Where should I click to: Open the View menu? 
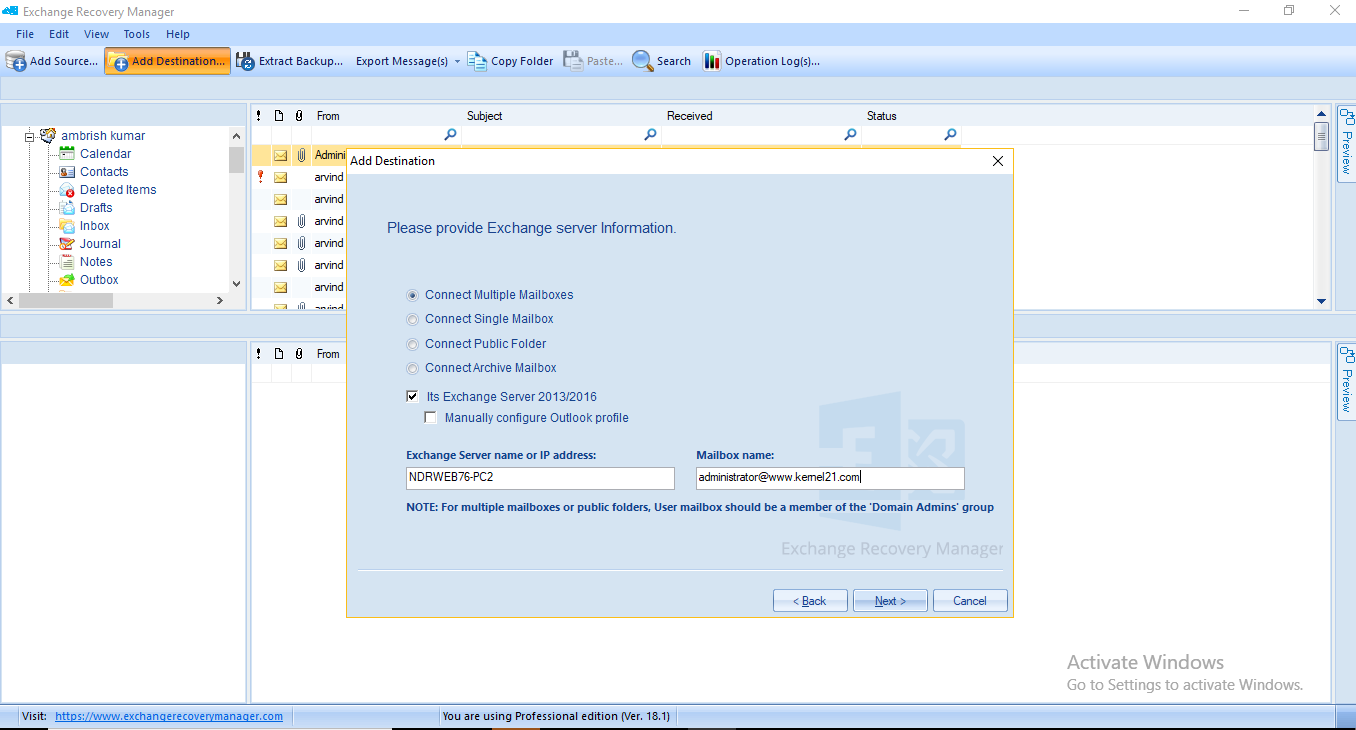click(97, 34)
